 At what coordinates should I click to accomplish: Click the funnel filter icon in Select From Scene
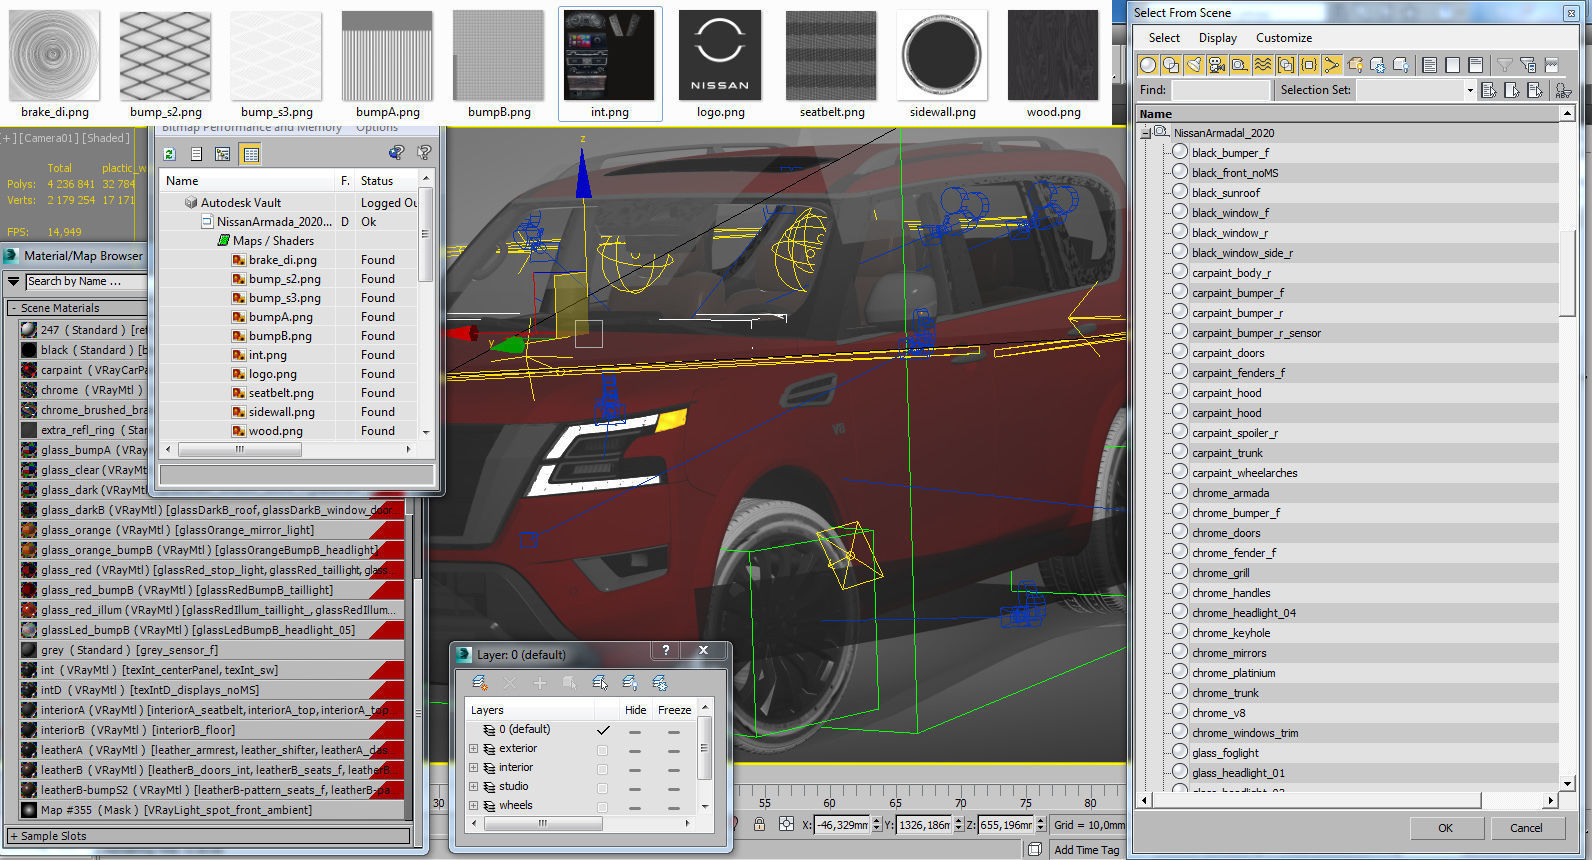coord(1505,65)
